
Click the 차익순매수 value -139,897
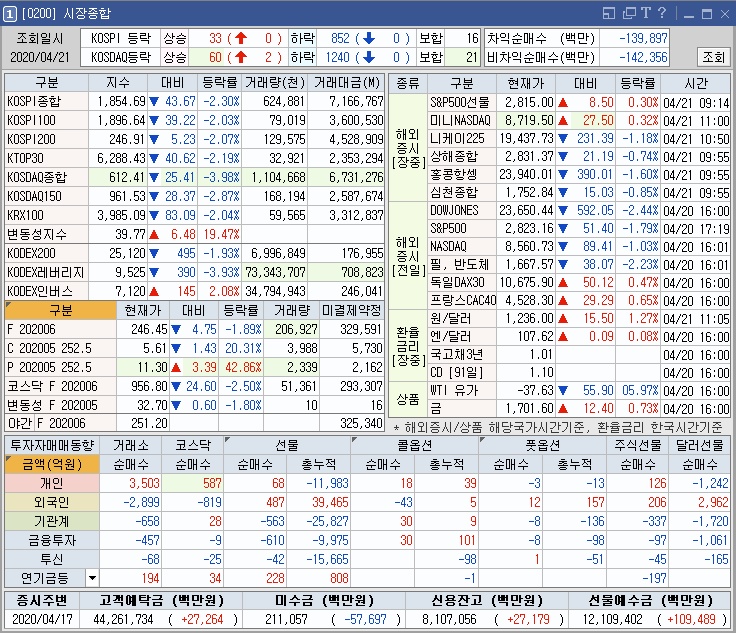point(643,38)
